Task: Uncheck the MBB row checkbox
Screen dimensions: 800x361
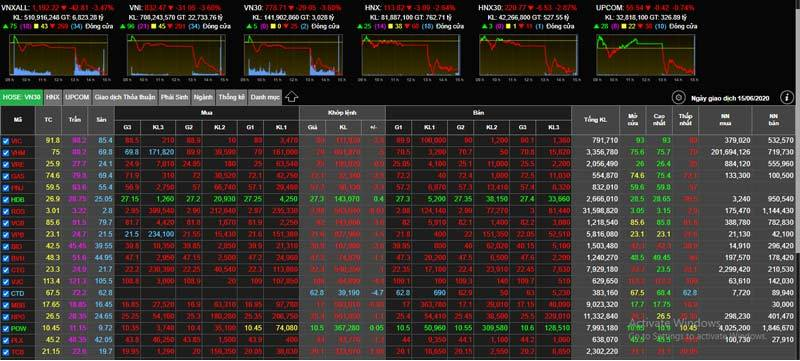Action: (x=6, y=306)
